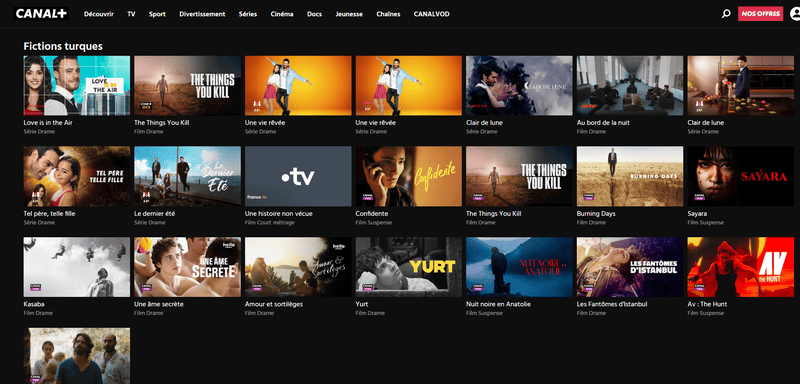Go to the Séries section
Viewport: 800px width, 384px height.
248,14
